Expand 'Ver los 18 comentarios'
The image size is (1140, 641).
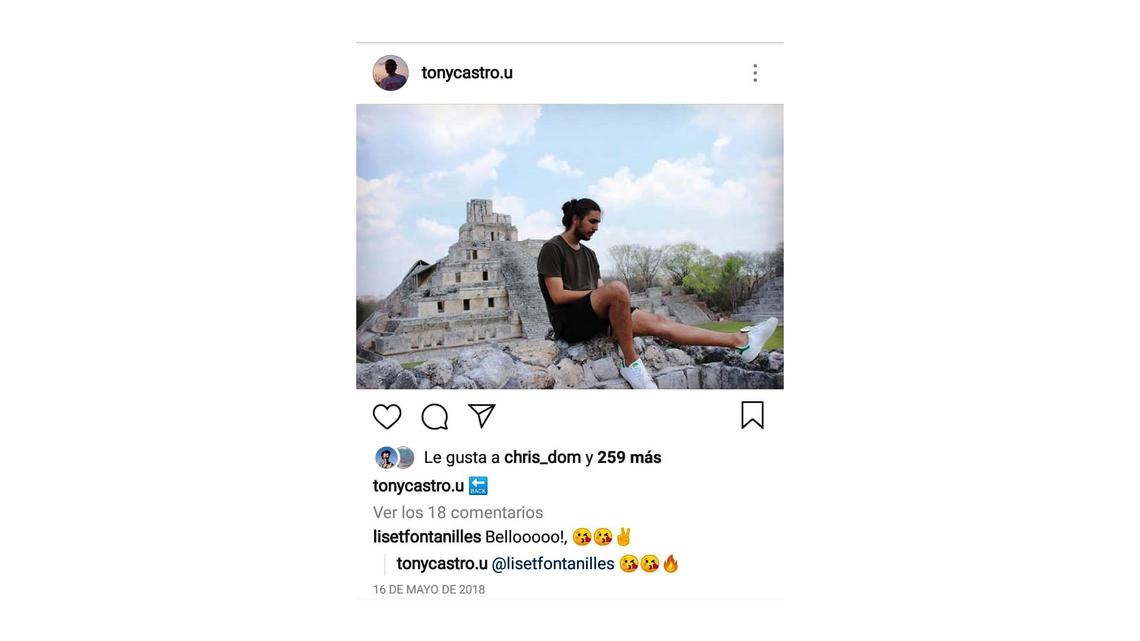457,512
